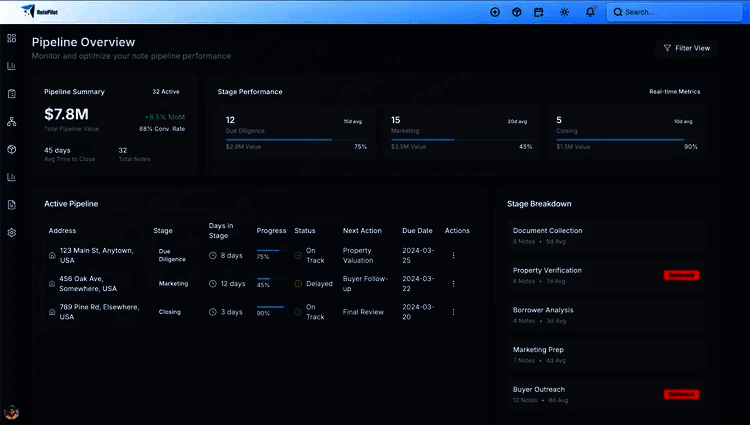Screen dimensions: 750x425
Task: Open the Filter View dropdown
Action: pos(685,48)
